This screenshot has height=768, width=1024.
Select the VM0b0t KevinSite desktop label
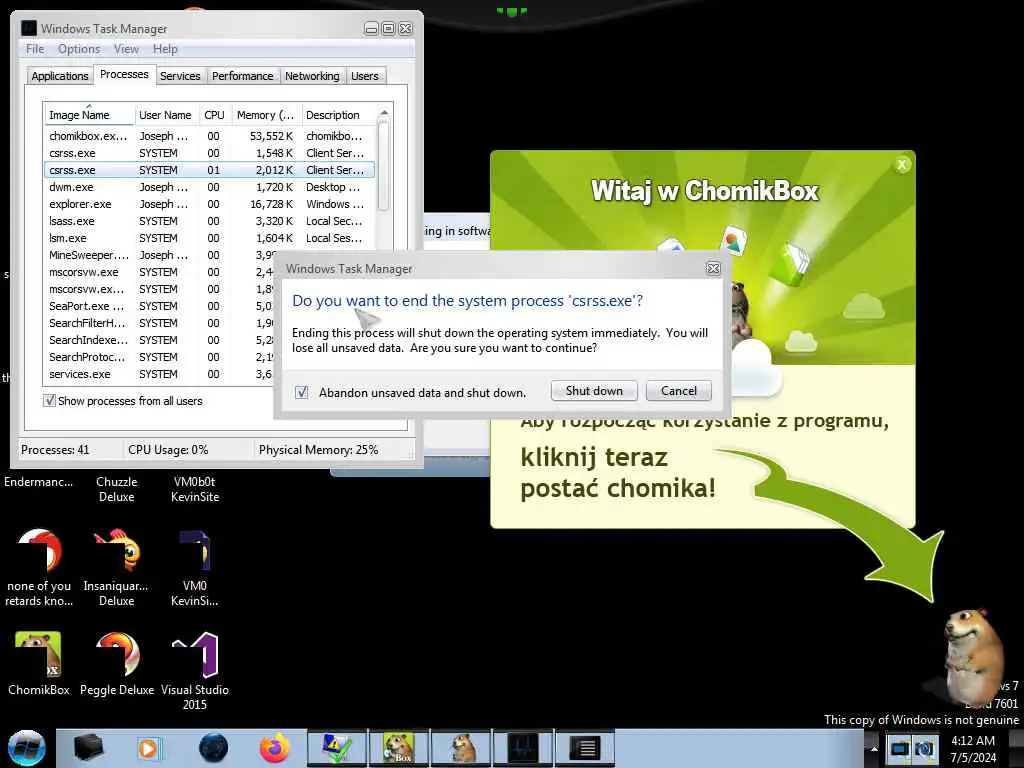point(195,489)
